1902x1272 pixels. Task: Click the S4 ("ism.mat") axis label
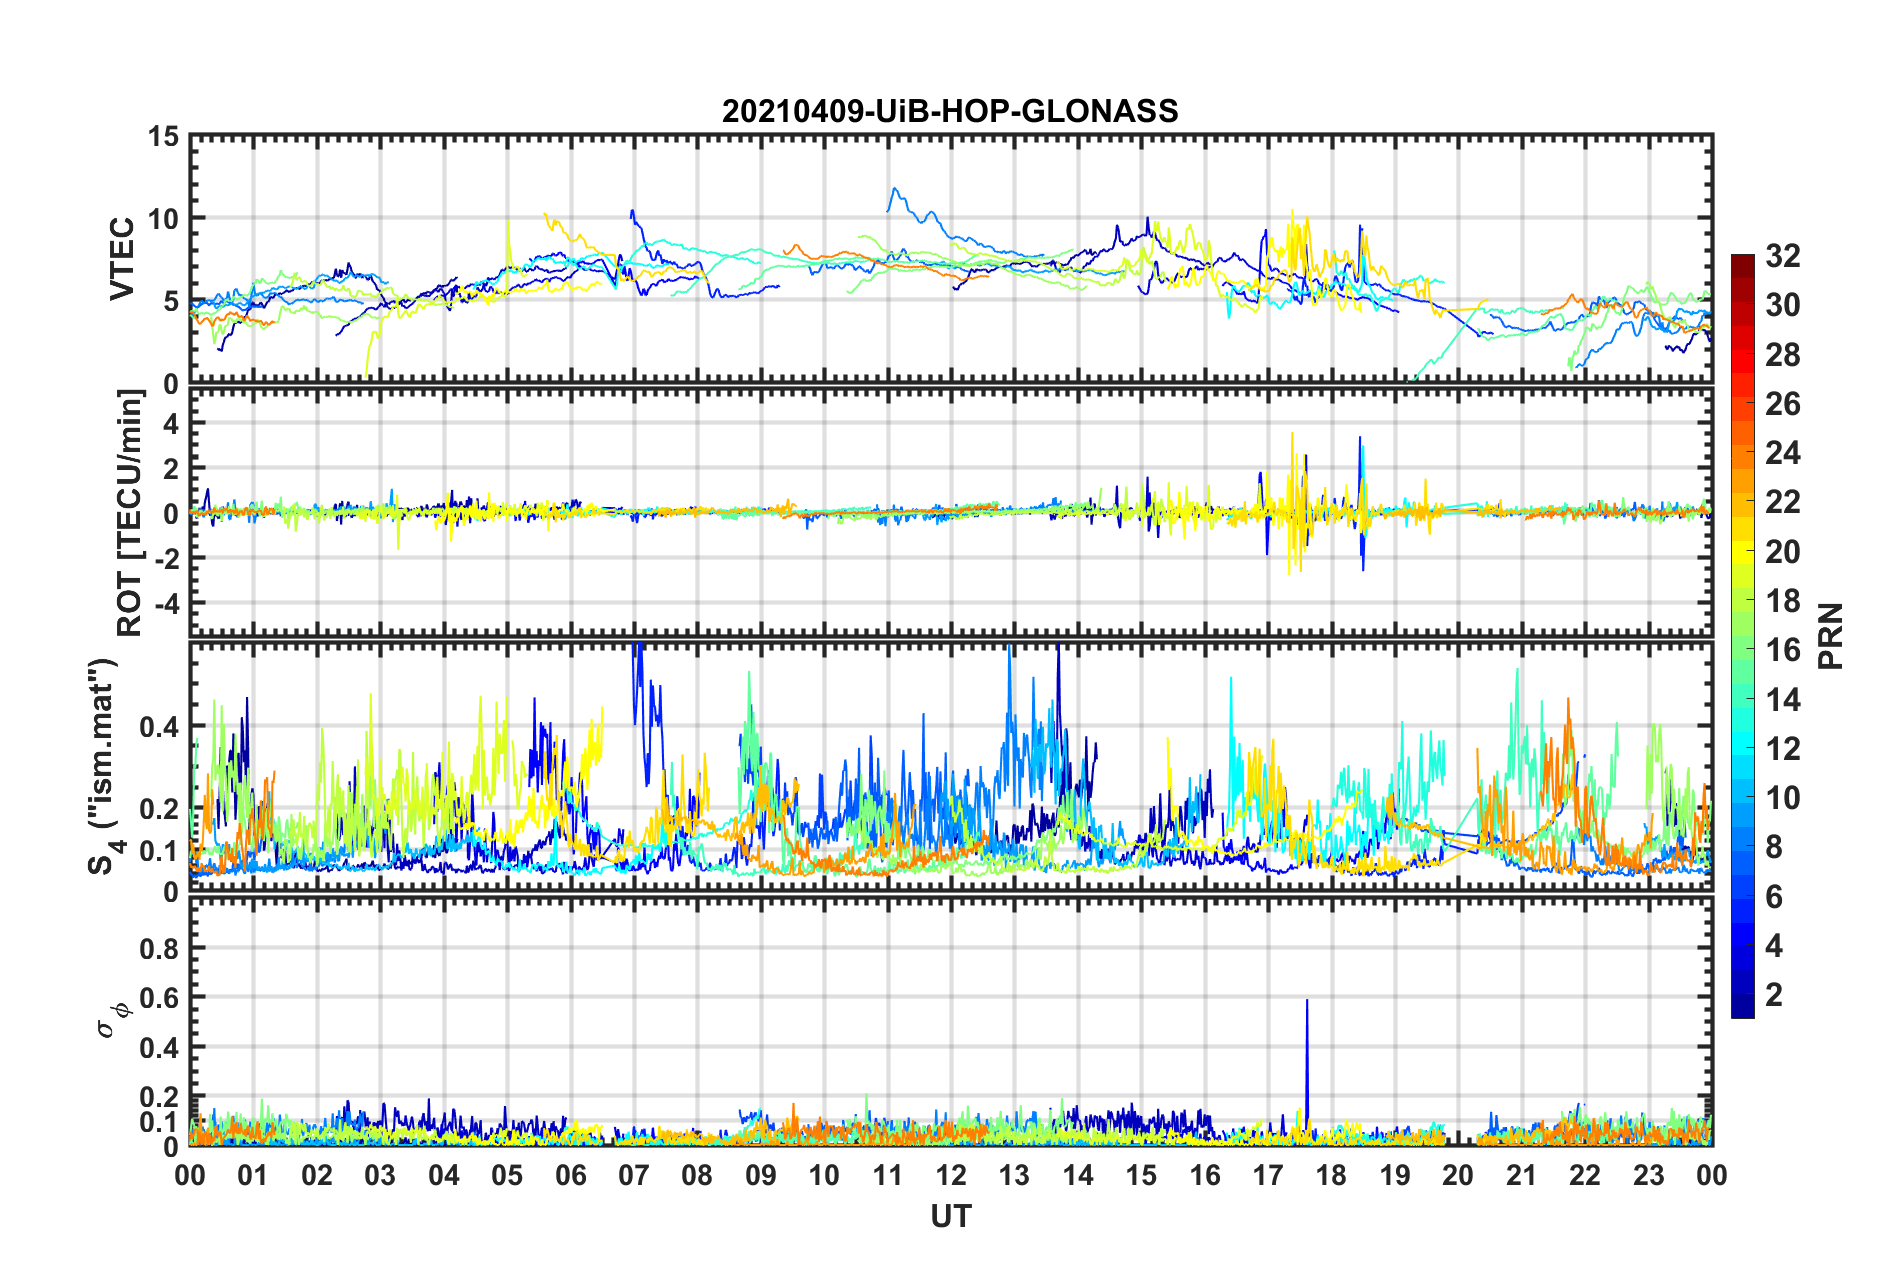pyautogui.click(x=105, y=765)
